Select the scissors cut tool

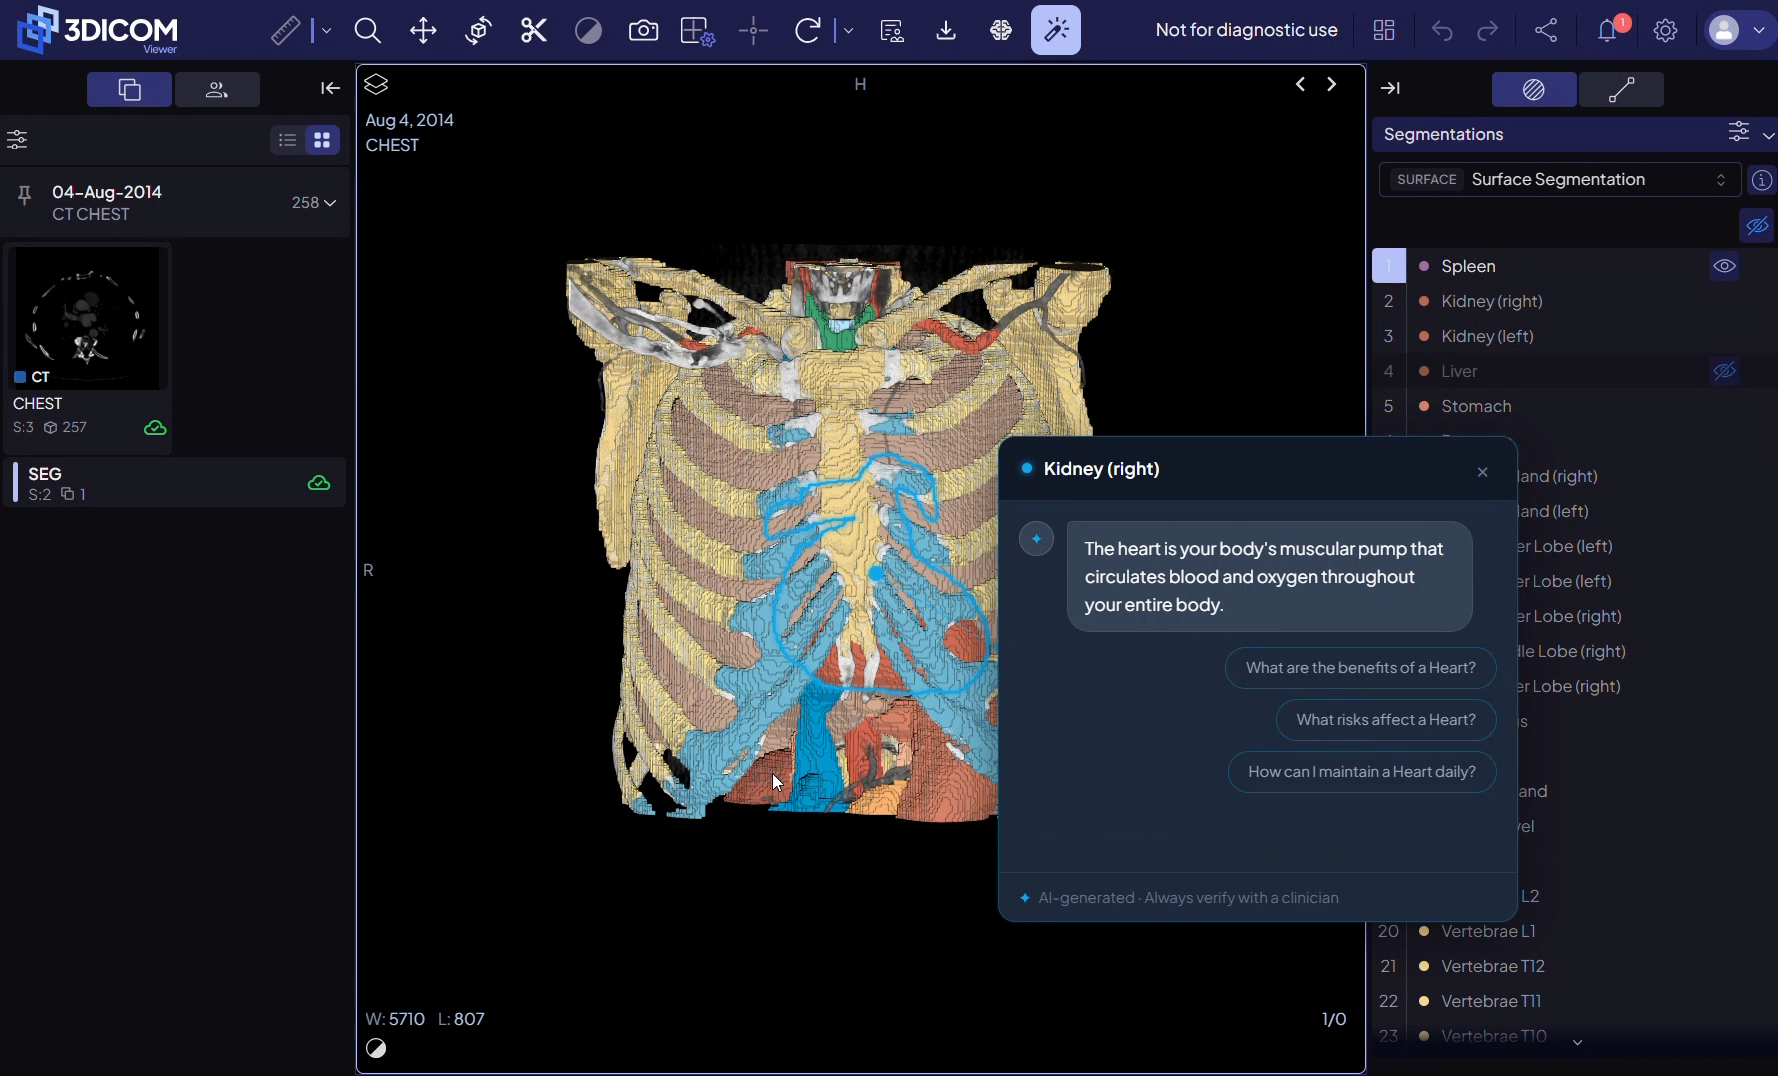click(534, 31)
